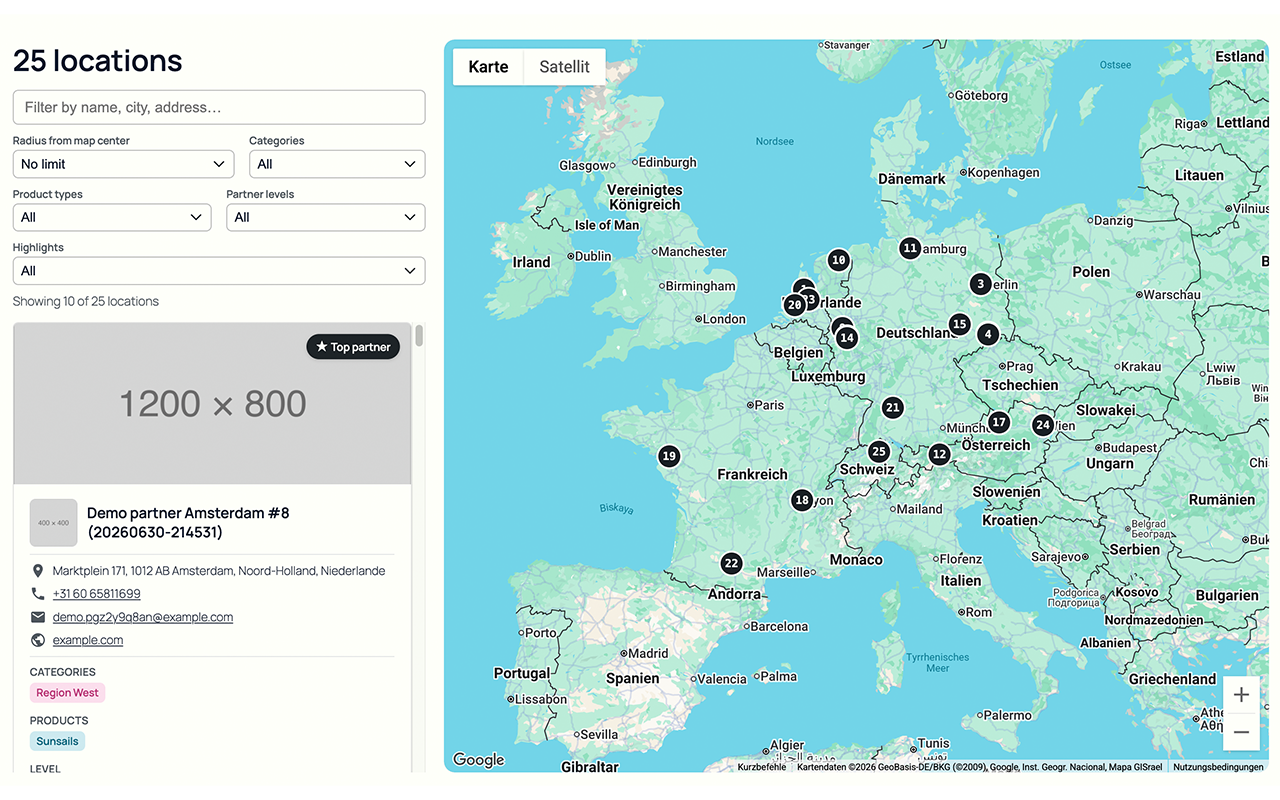1280x800 pixels.
Task: Expand the Partner levels dropdown
Action: coord(326,217)
